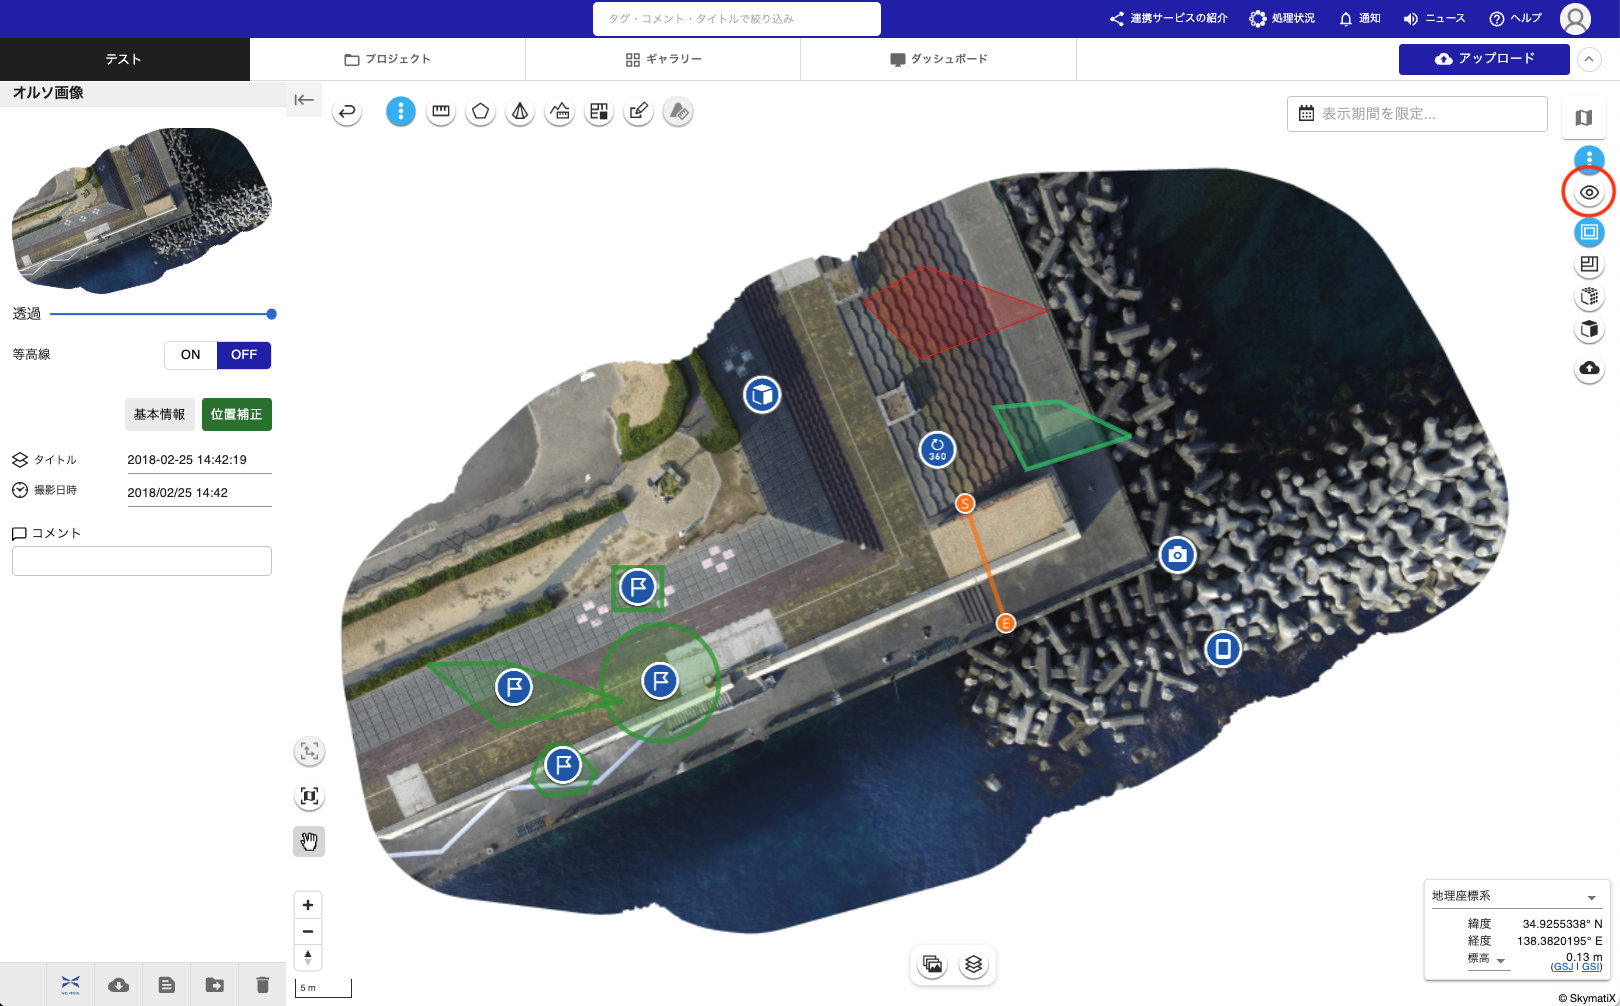Click the undo back-arrow icon in toolbar
Screen dimensions: 1620x1006
pos(347,112)
